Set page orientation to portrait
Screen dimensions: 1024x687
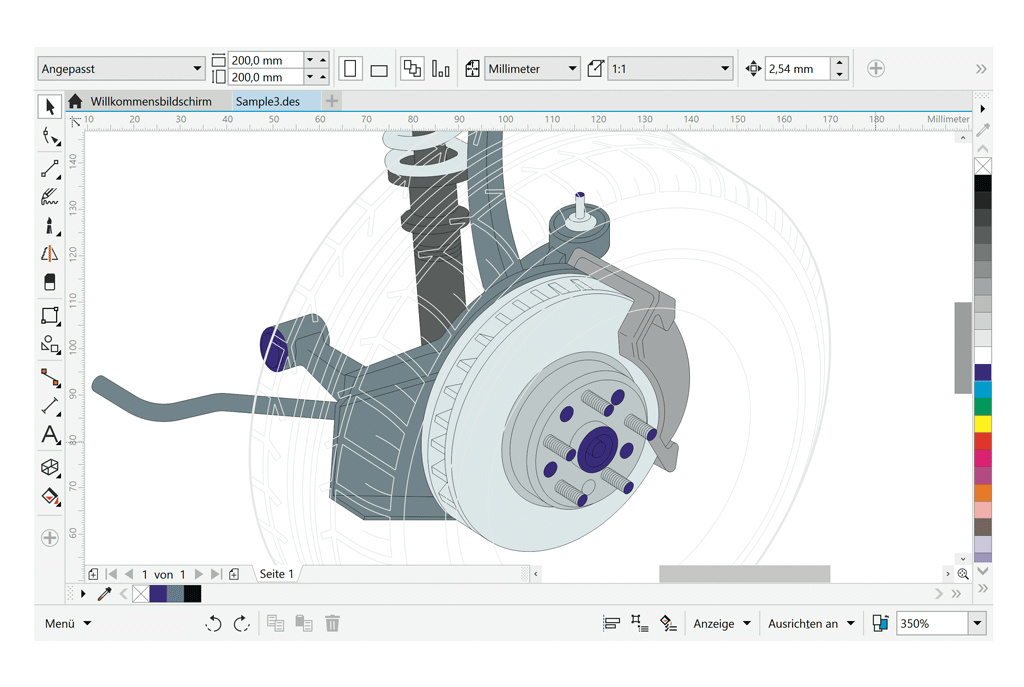(350, 69)
